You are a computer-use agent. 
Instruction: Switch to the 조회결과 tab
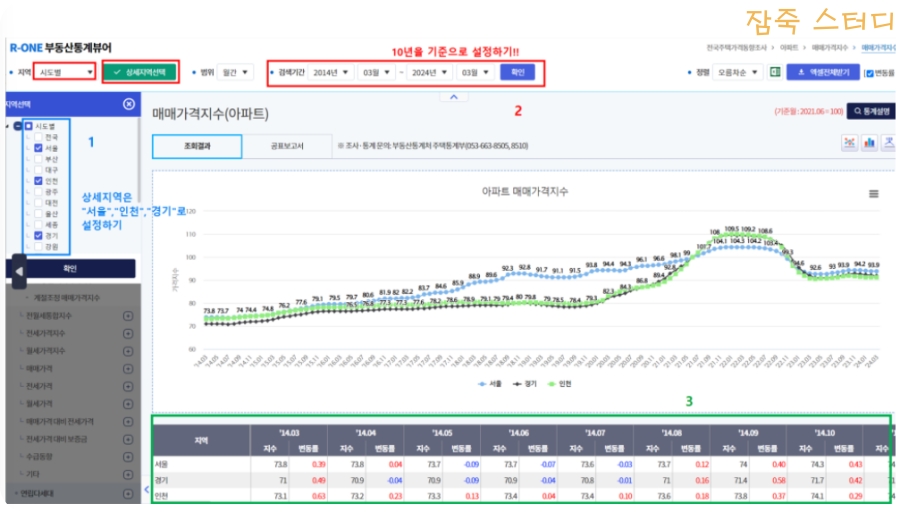click(x=197, y=146)
